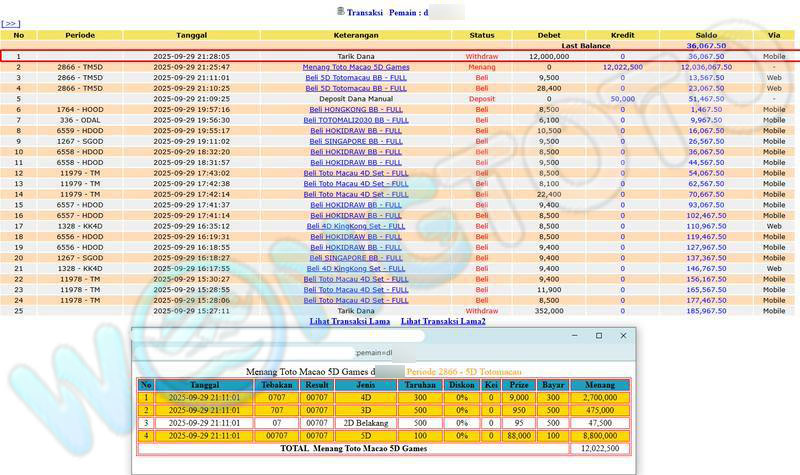Image resolution: width=800 pixels, height=475 pixels.
Task: Click the 12,022,500 total winnings cell in popup
Action: 599,449
